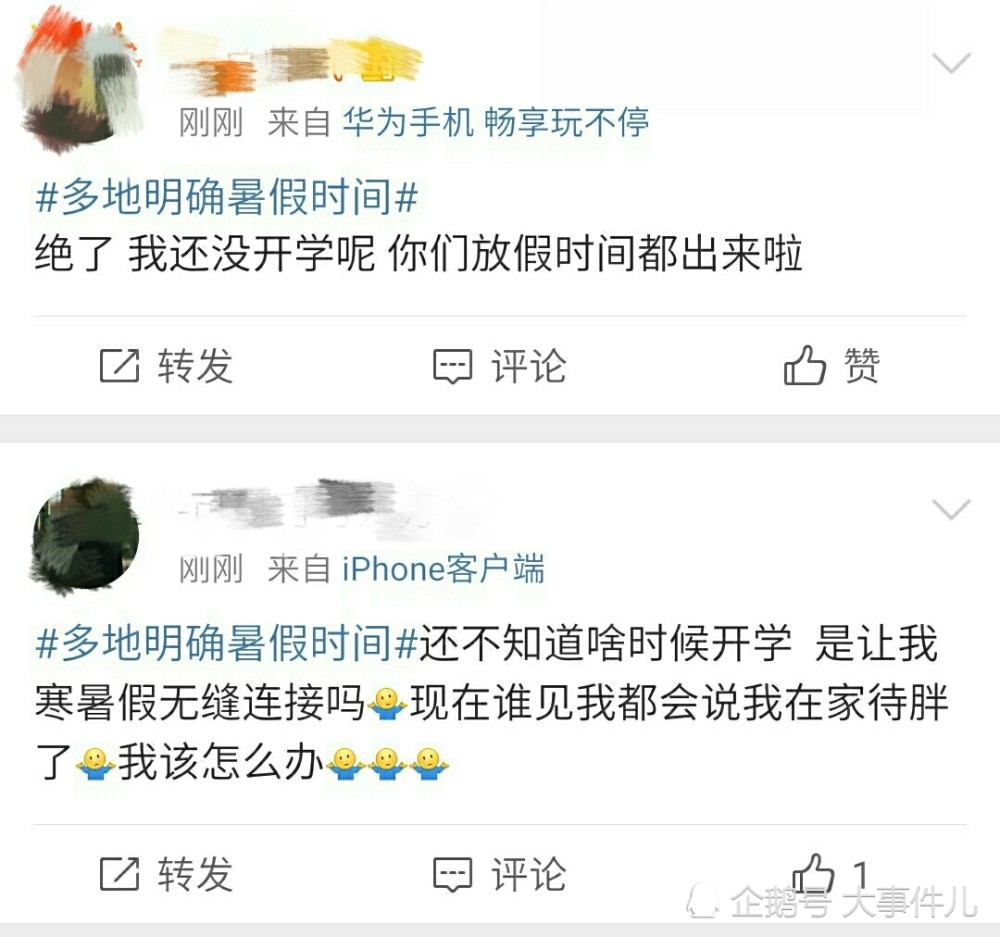Open hashtag #多地明确暑假时间# in first post
1000x937 pixels.
[x=227, y=196]
